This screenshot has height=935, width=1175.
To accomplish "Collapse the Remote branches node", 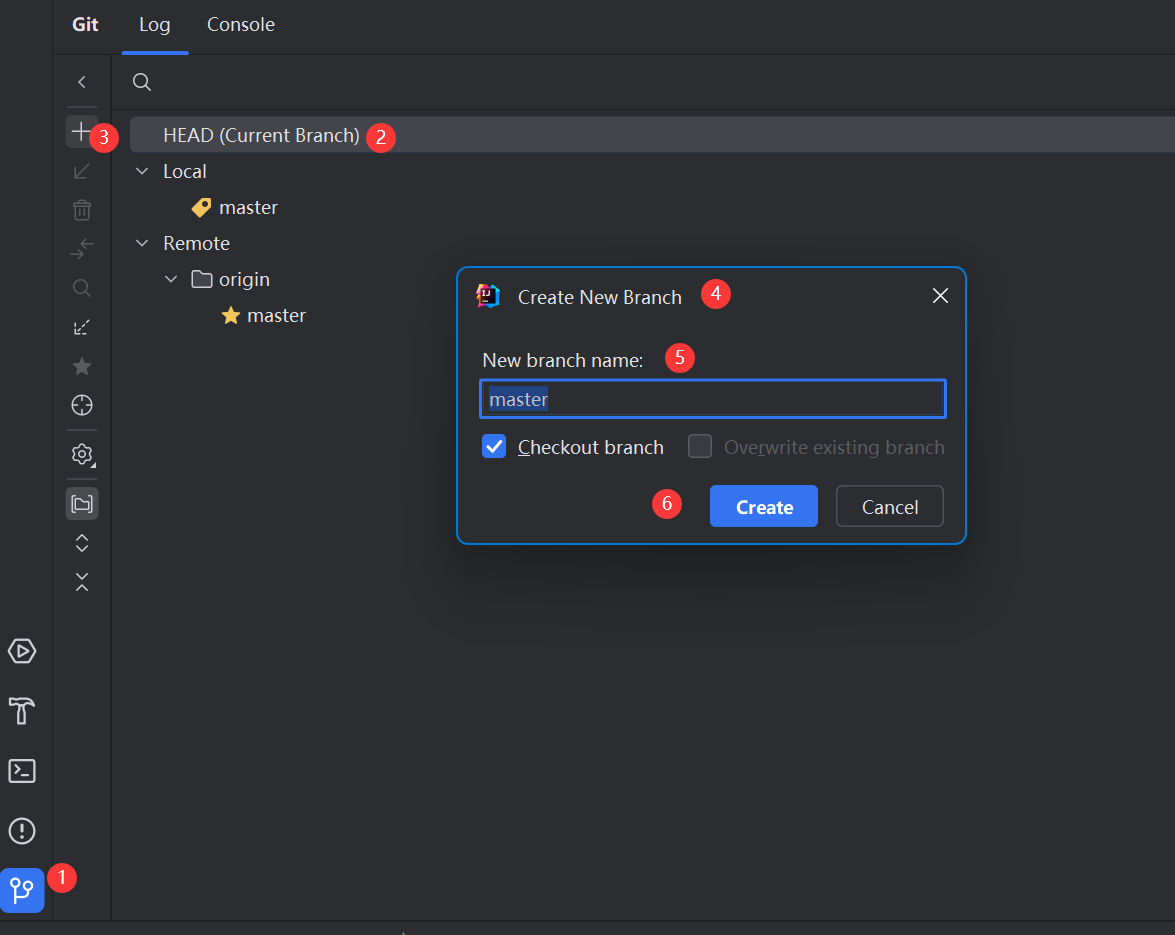I will [141, 244].
